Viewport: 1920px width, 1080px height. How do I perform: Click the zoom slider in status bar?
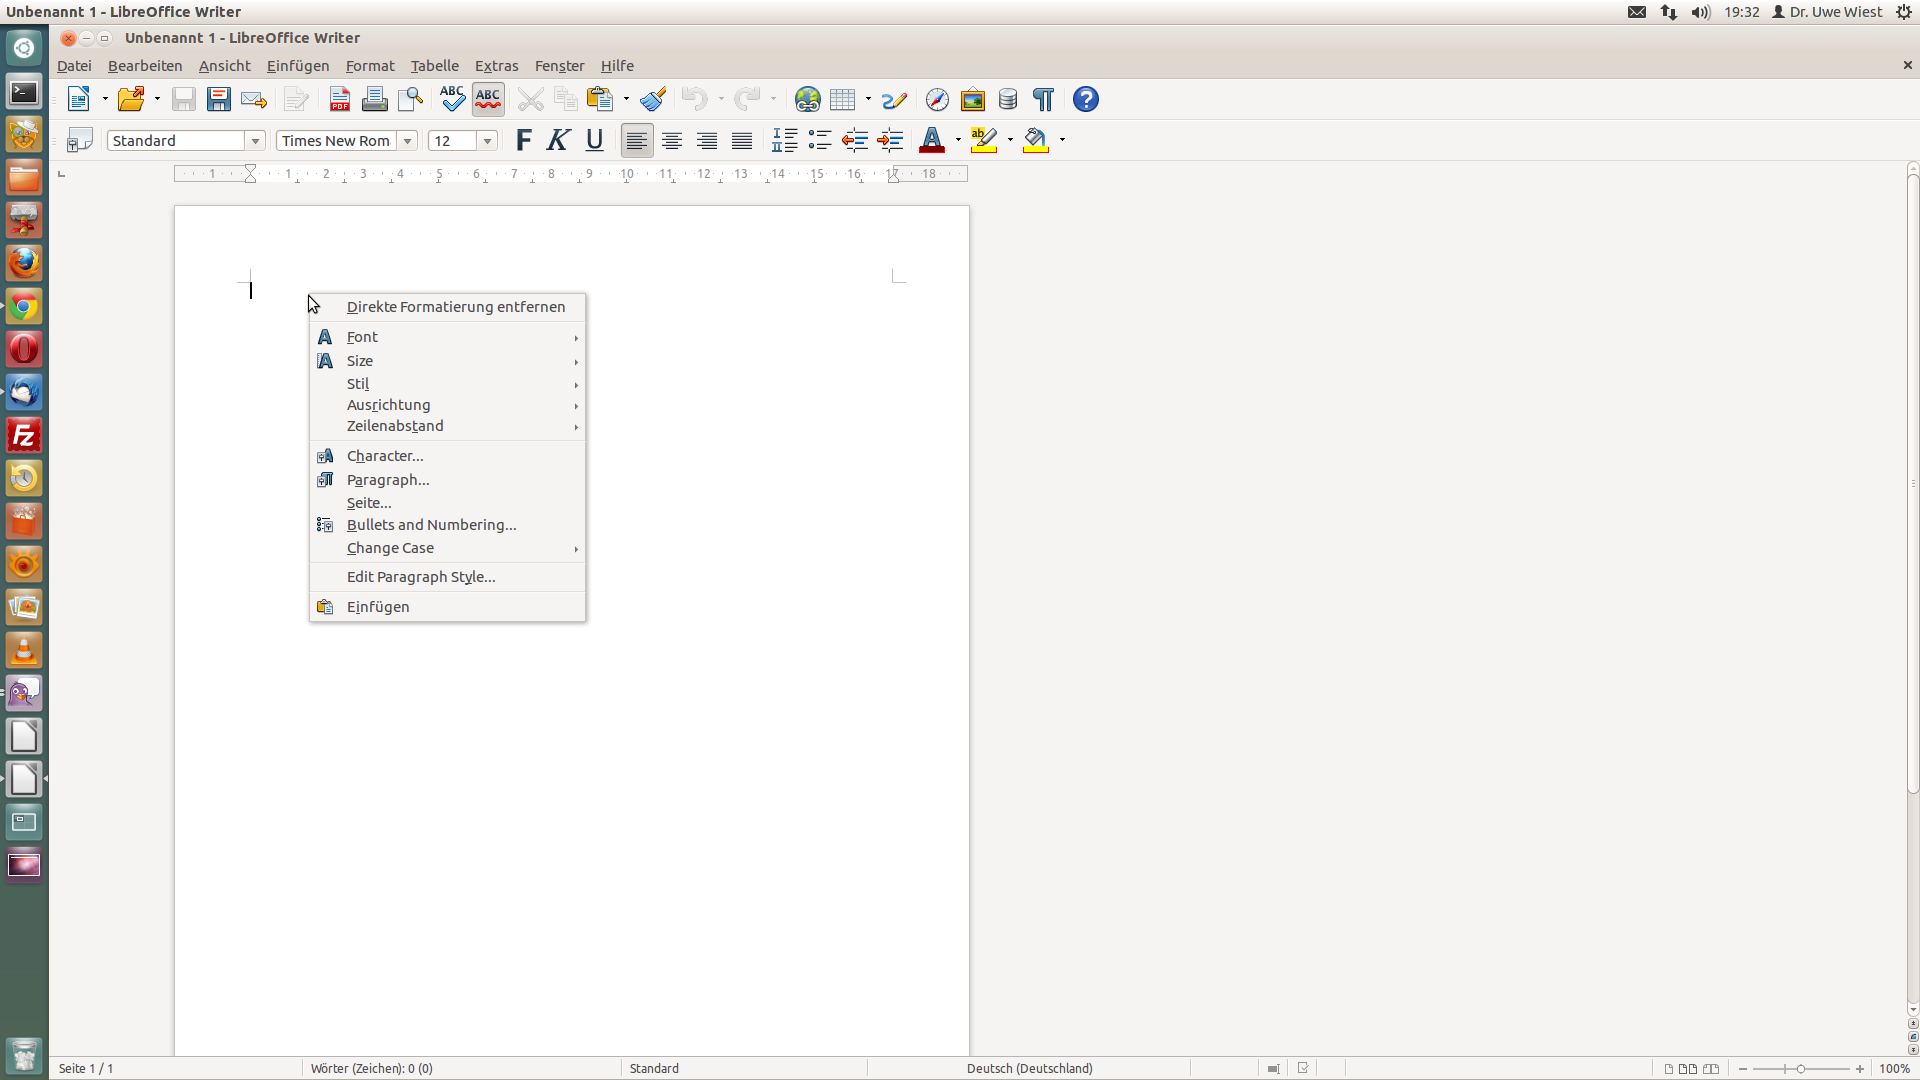point(1800,1069)
